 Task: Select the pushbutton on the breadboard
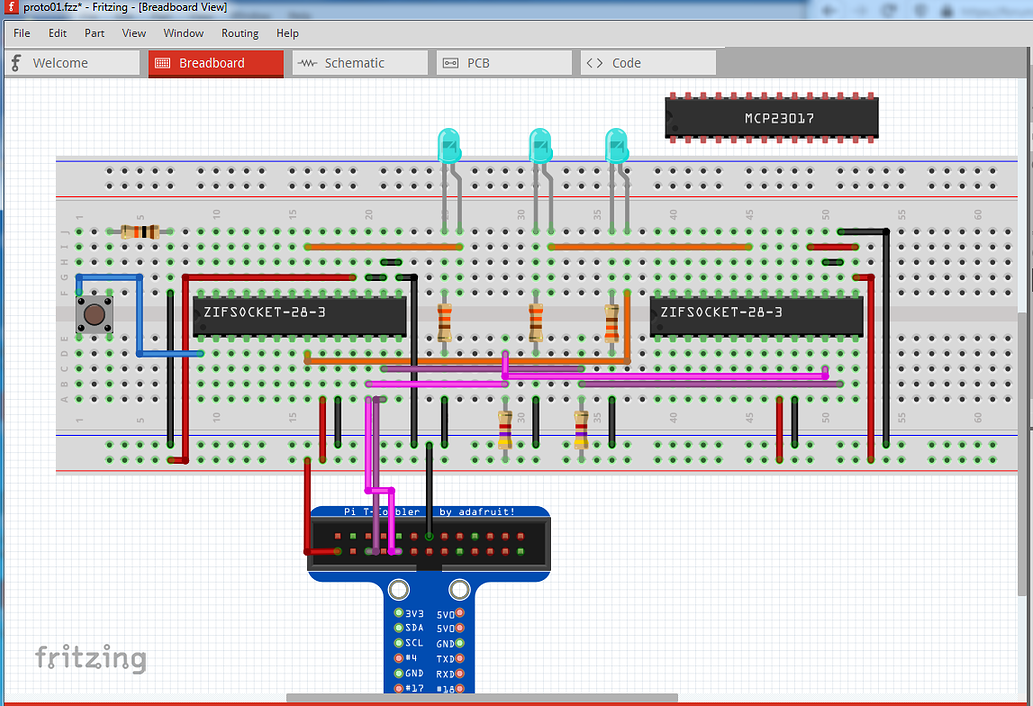(x=93, y=315)
